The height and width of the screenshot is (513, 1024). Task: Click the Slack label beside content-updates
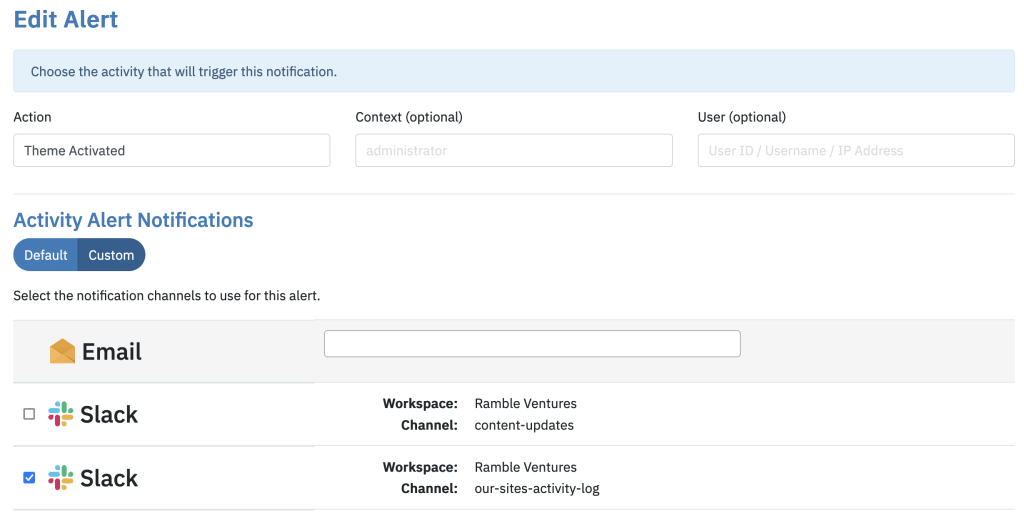(x=109, y=414)
